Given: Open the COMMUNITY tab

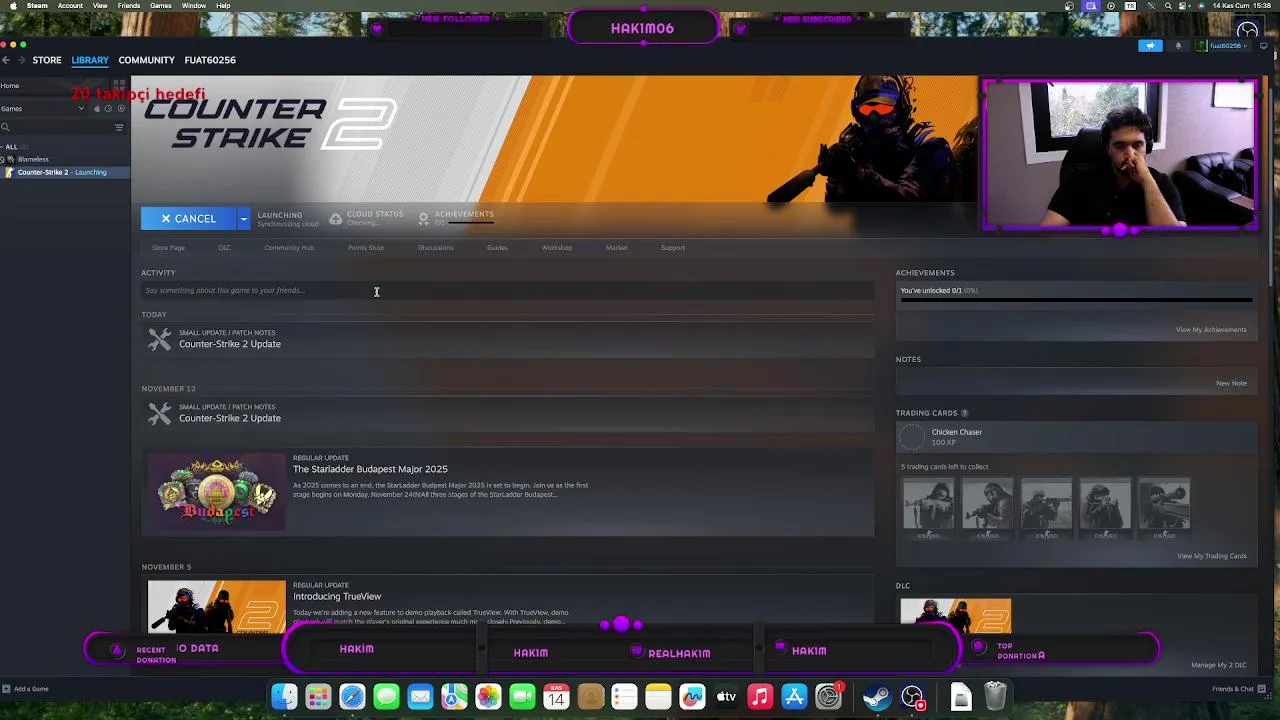Looking at the screenshot, I should [x=146, y=60].
